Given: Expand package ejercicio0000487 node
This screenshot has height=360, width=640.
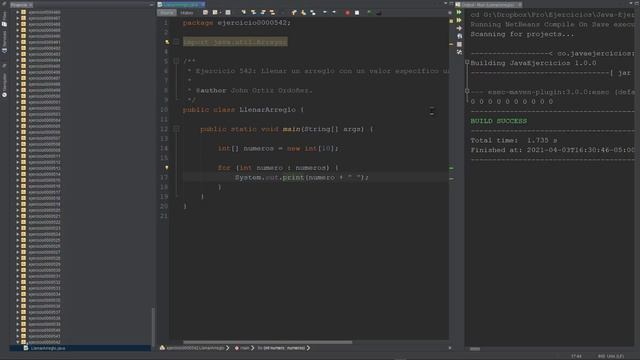Looking at the screenshot, I should point(18,18).
